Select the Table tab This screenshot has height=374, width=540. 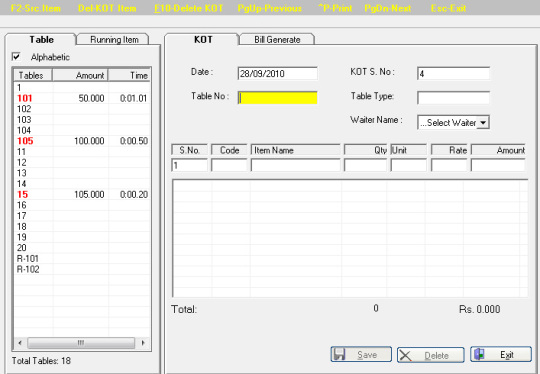[41, 39]
